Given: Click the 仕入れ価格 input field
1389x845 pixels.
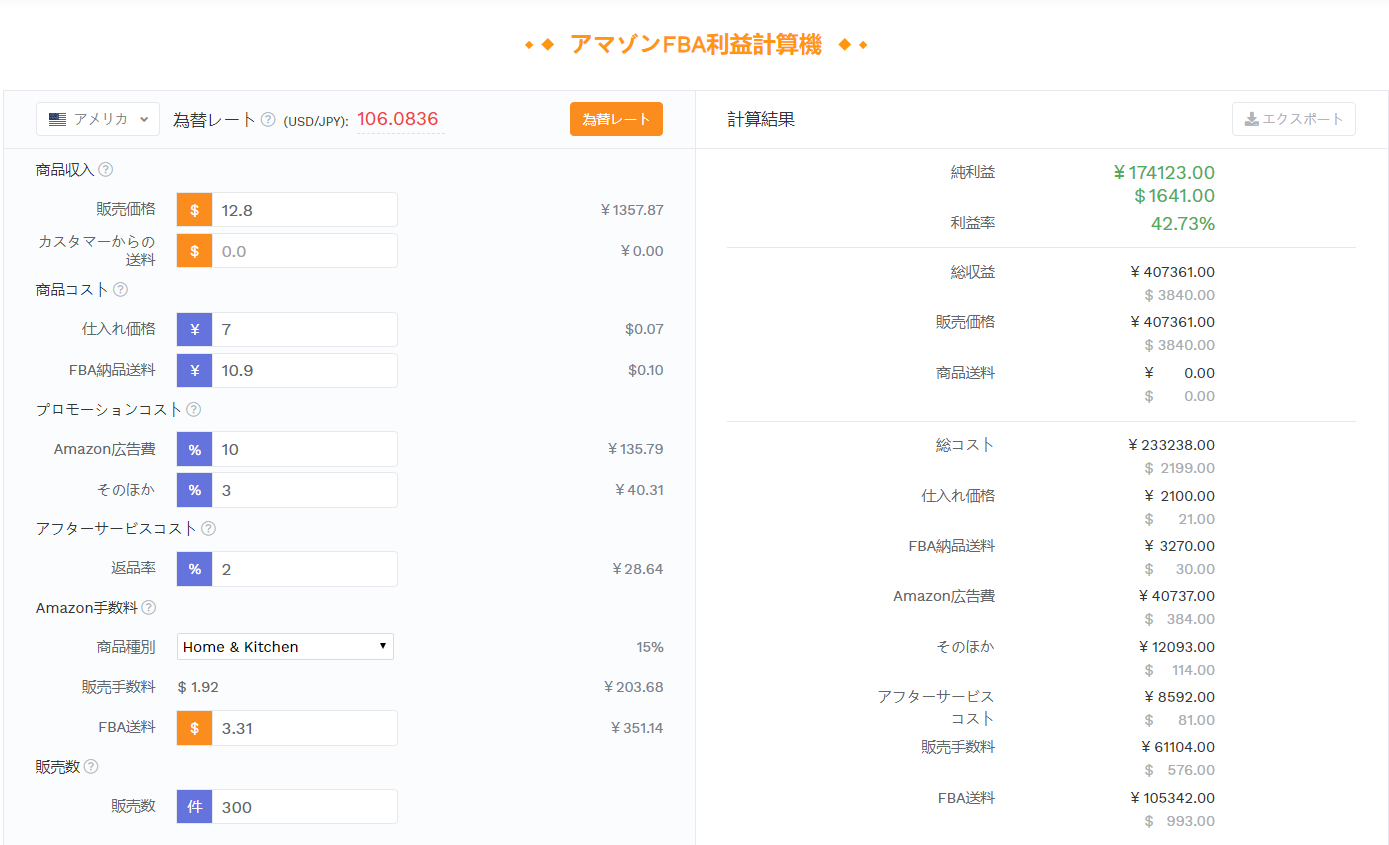Looking at the screenshot, I should click(x=304, y=329).
